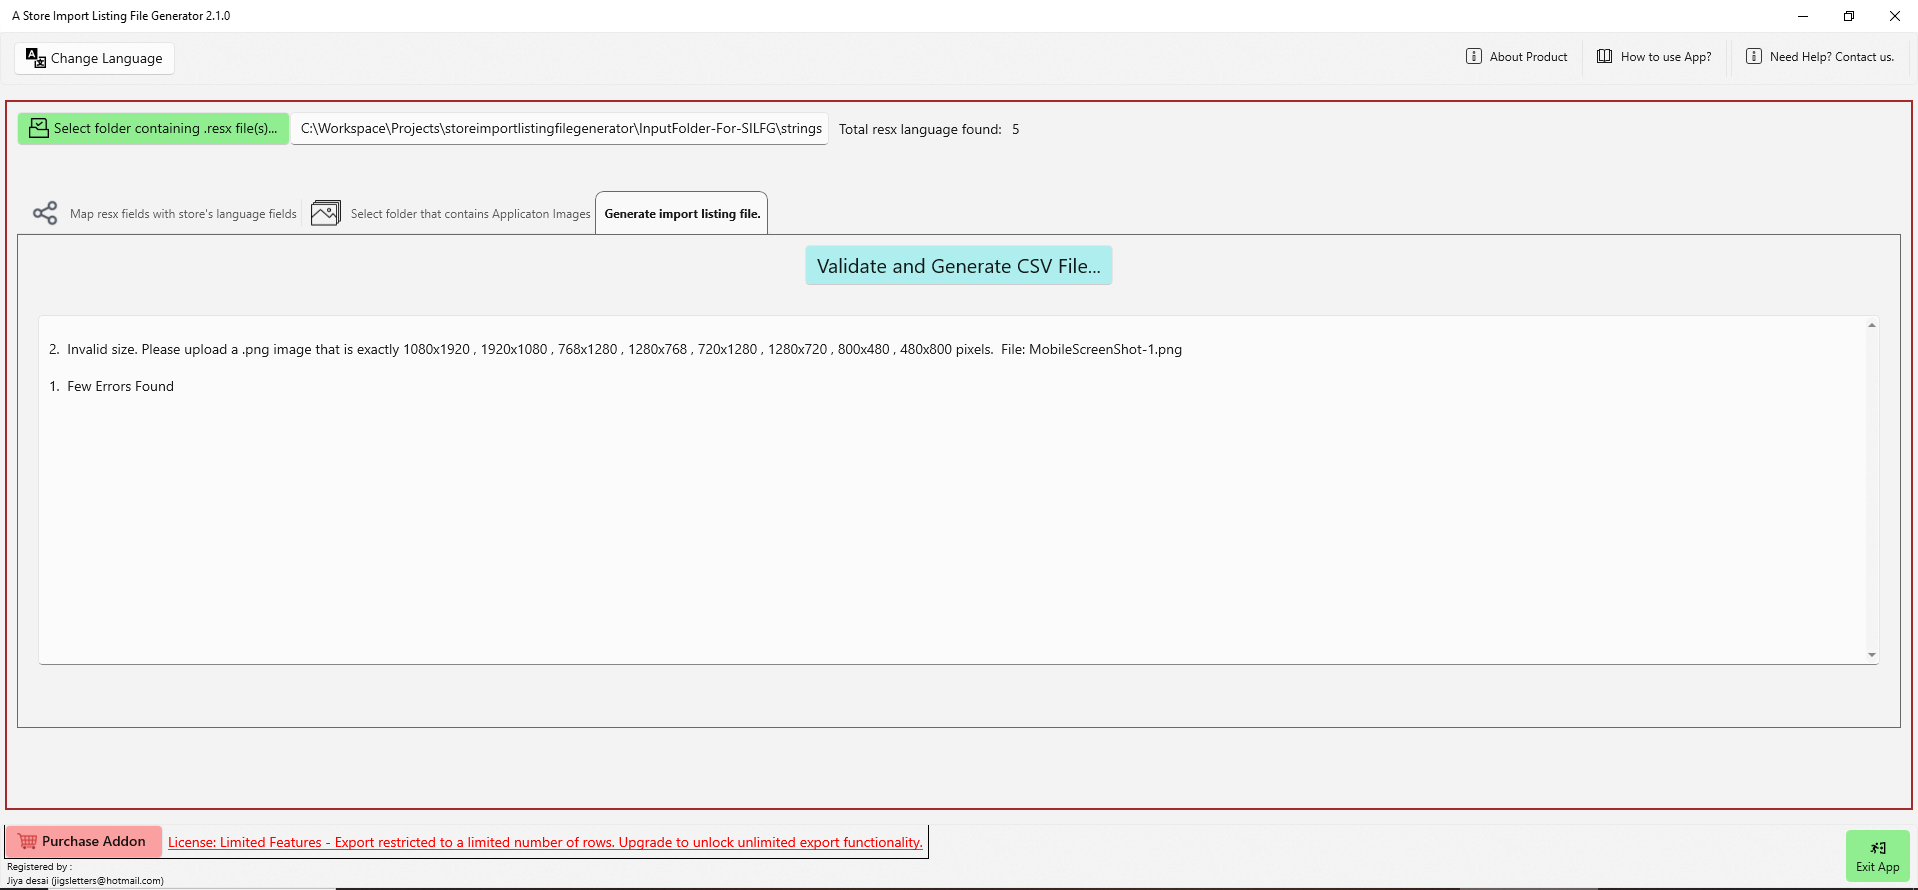This screenshot has width=1918, height=890.
Task: Click the exit icon above Exit App
Action: point(1878,848)
